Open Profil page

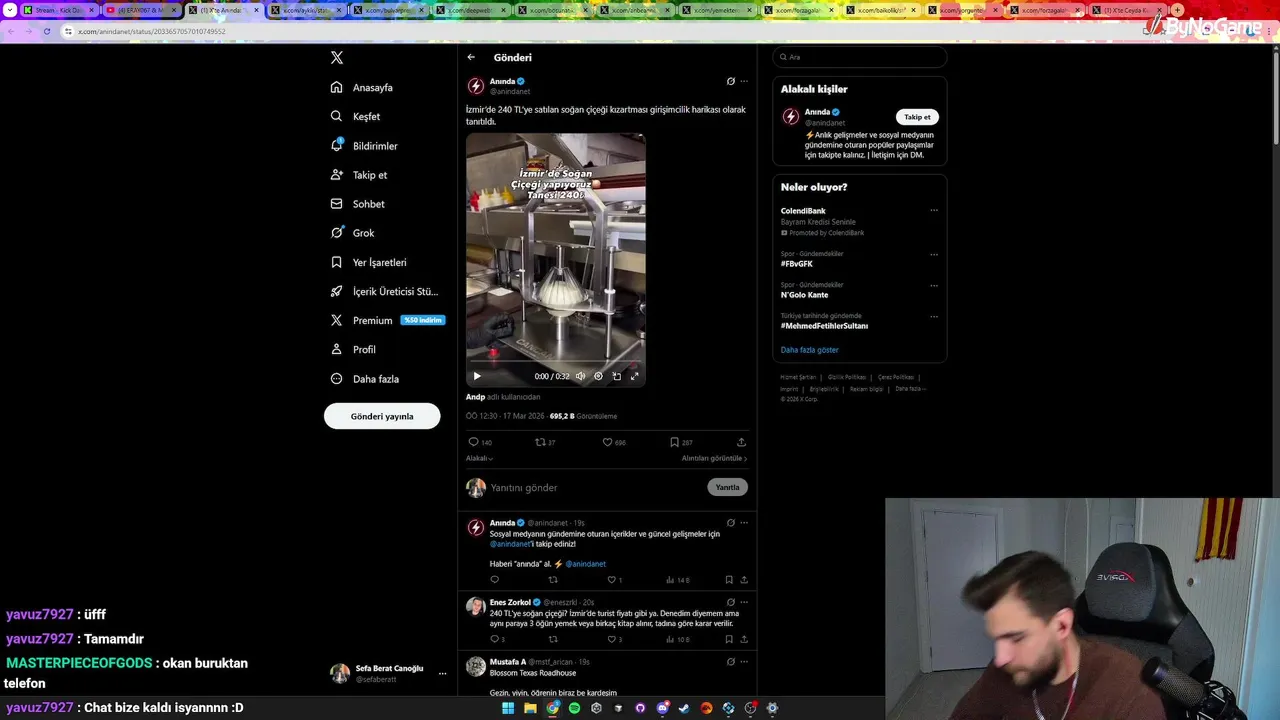(354, 349)
